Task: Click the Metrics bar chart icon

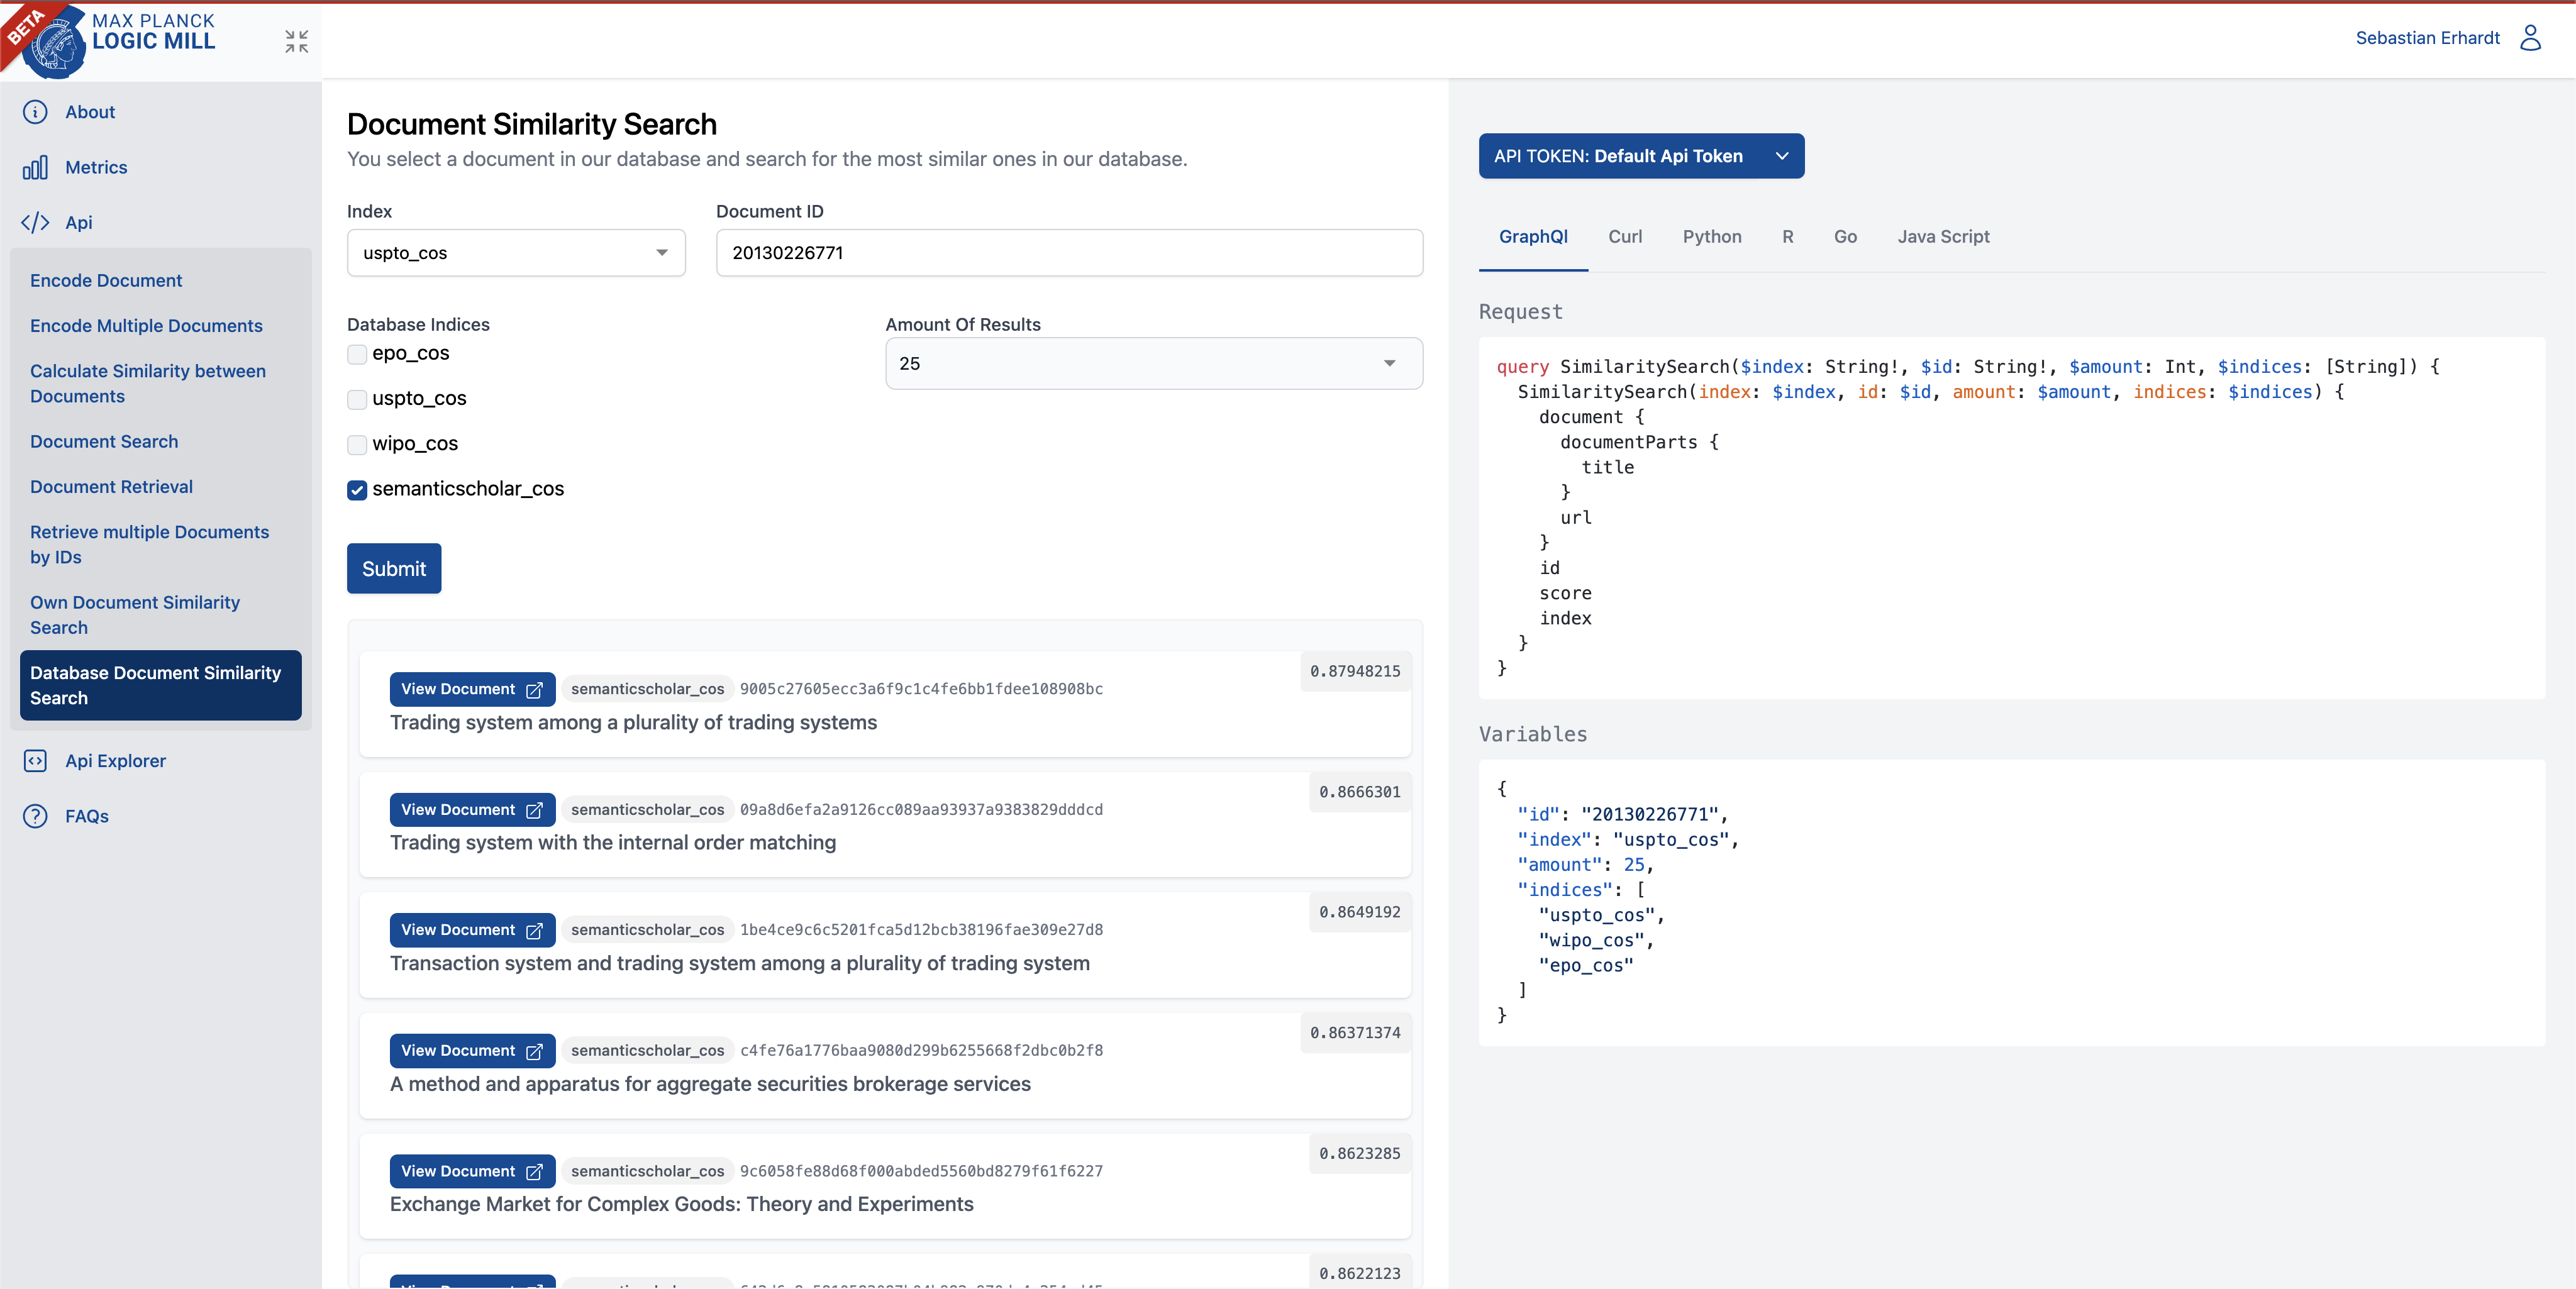Action: (x=35, y=167)
